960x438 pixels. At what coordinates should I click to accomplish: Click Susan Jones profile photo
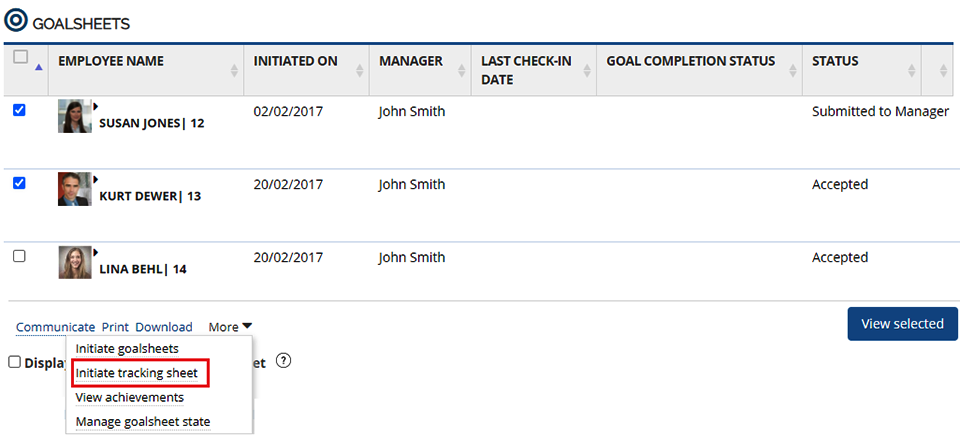click(x=75, y=116)
